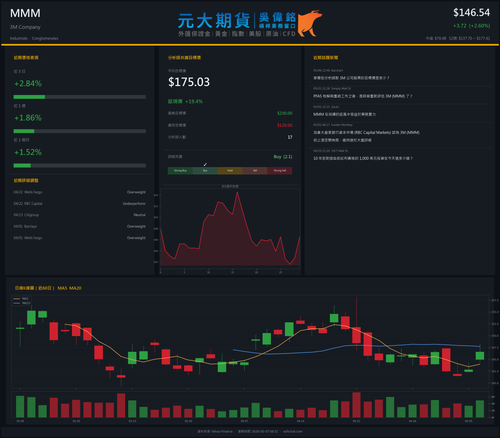The image size is (500, 438).
Task: Click the MA5 legend line marker
Action: click(x=17, y=299)
